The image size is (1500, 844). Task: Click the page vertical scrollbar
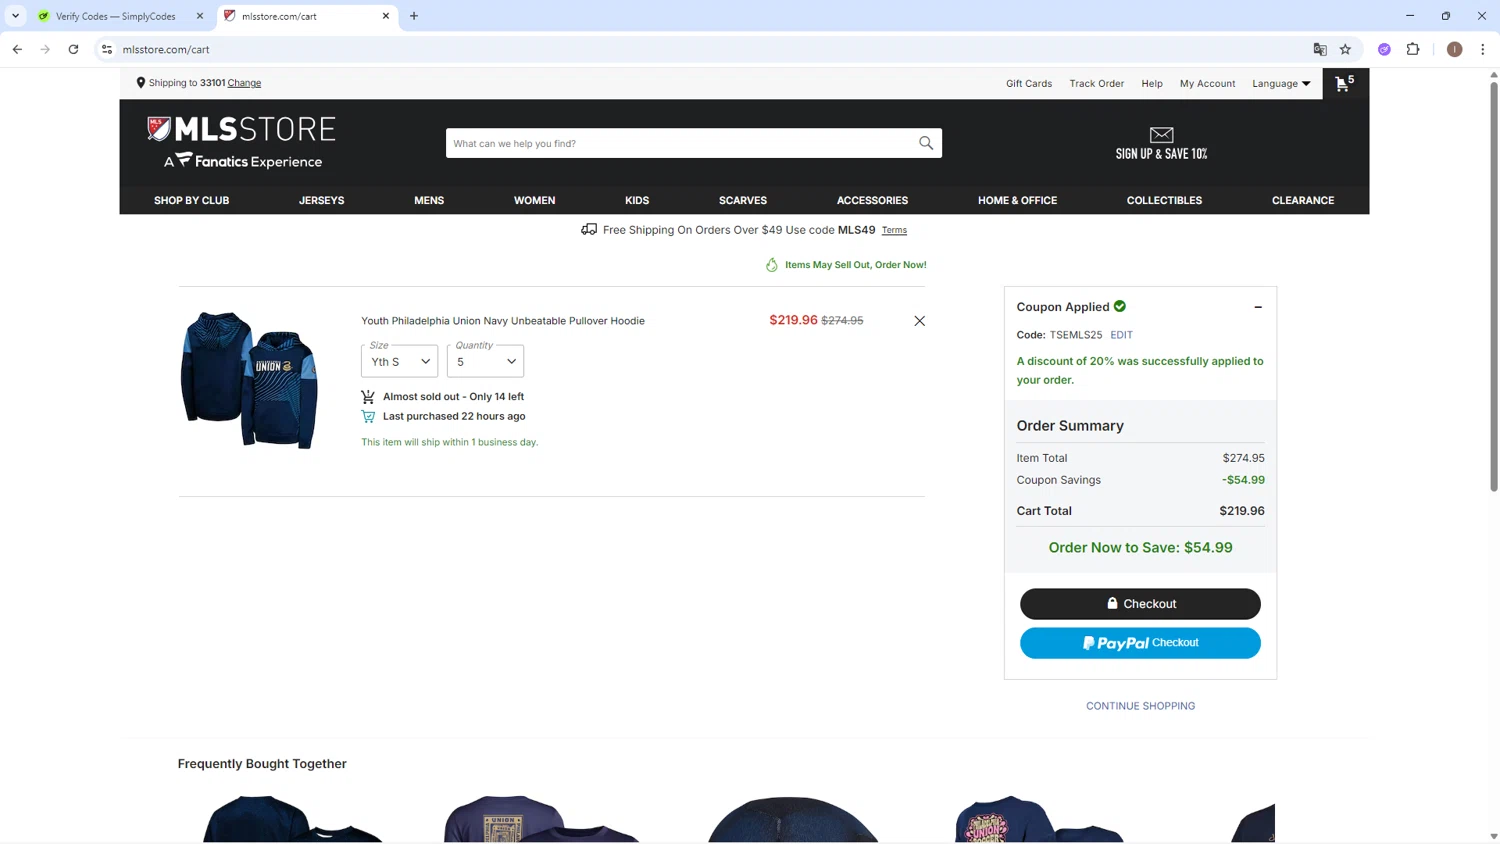(1494, 285)
